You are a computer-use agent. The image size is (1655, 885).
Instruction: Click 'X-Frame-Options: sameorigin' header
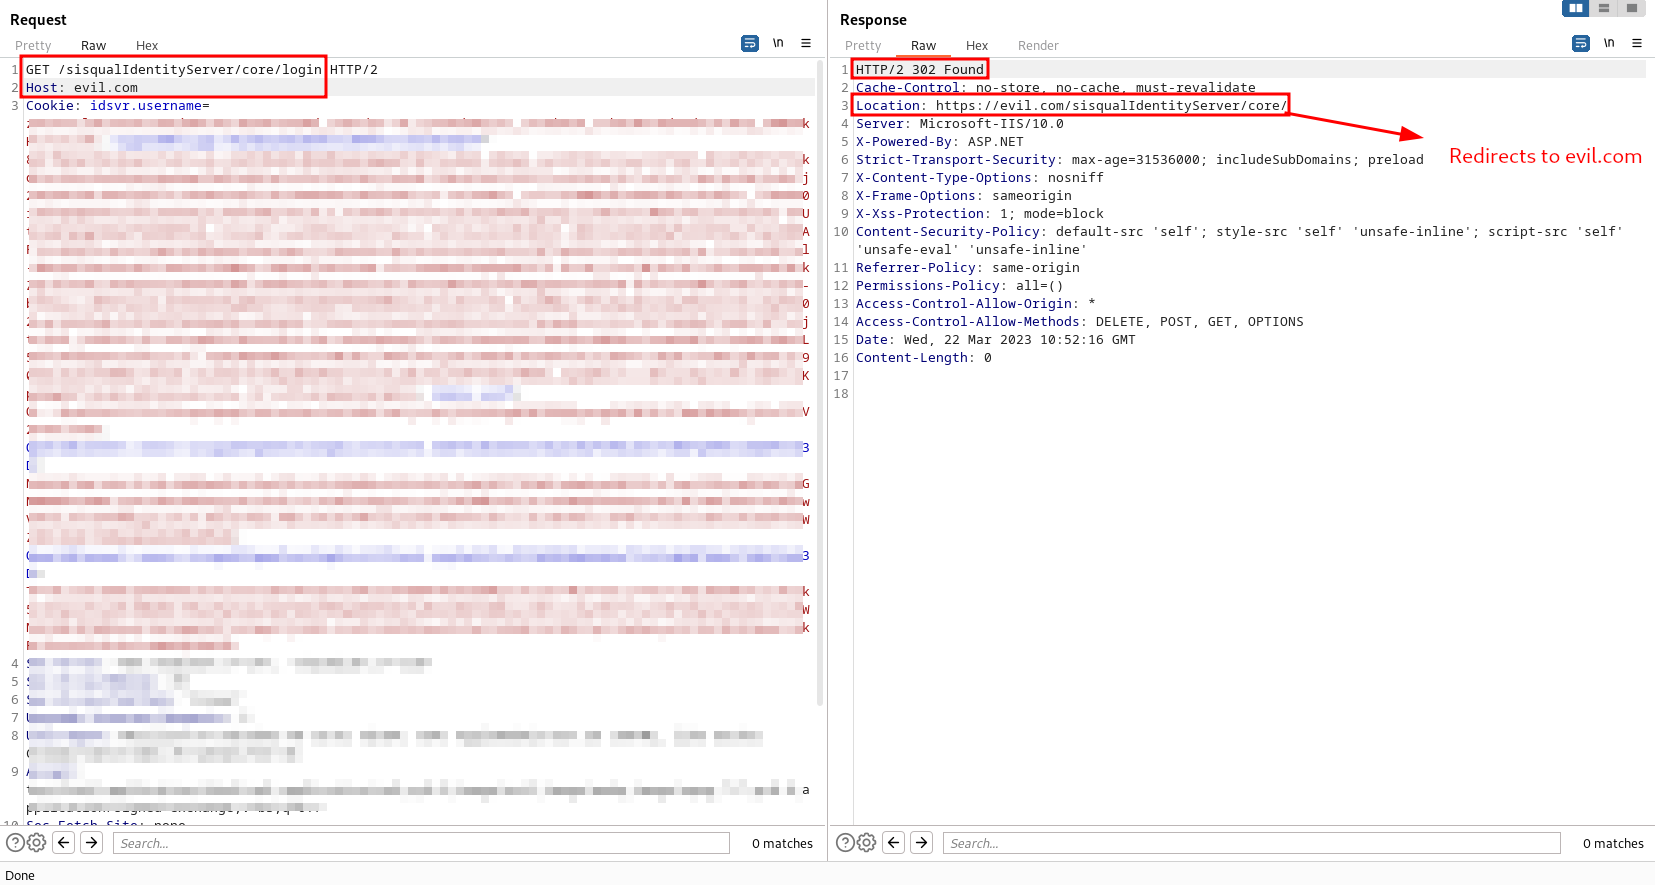964,196
